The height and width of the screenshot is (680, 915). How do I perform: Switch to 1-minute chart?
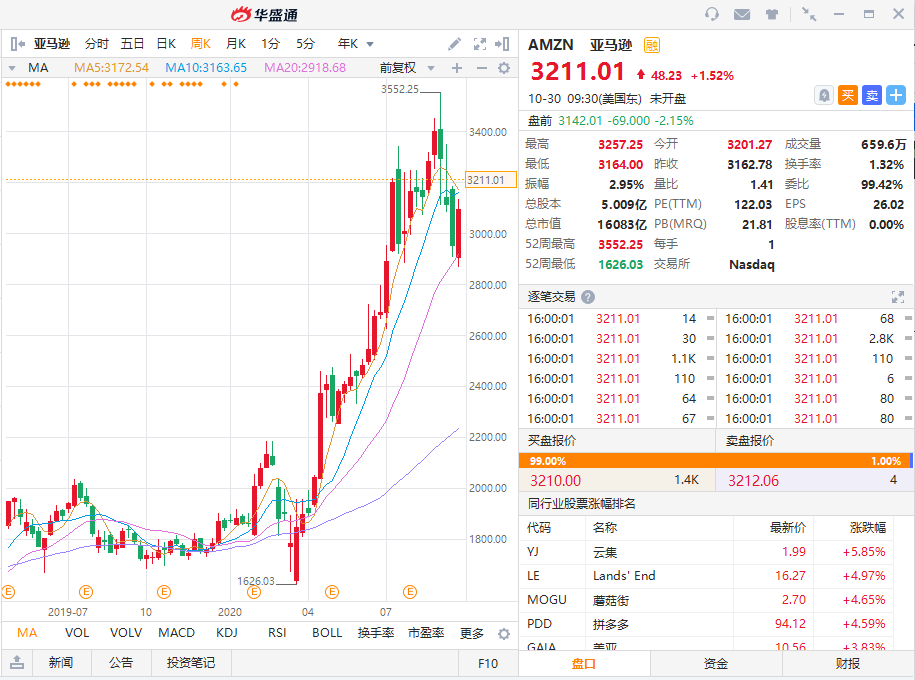[271, 44]
